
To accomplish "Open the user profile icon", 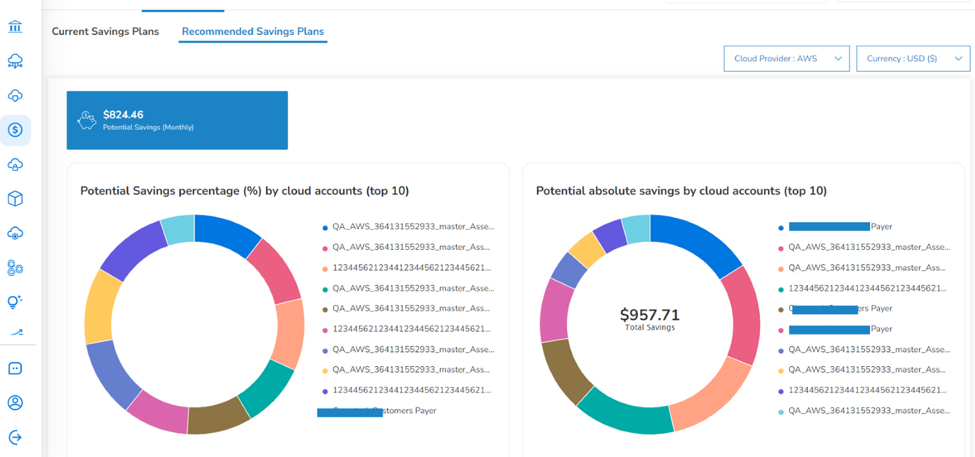I will pos(16,402).
